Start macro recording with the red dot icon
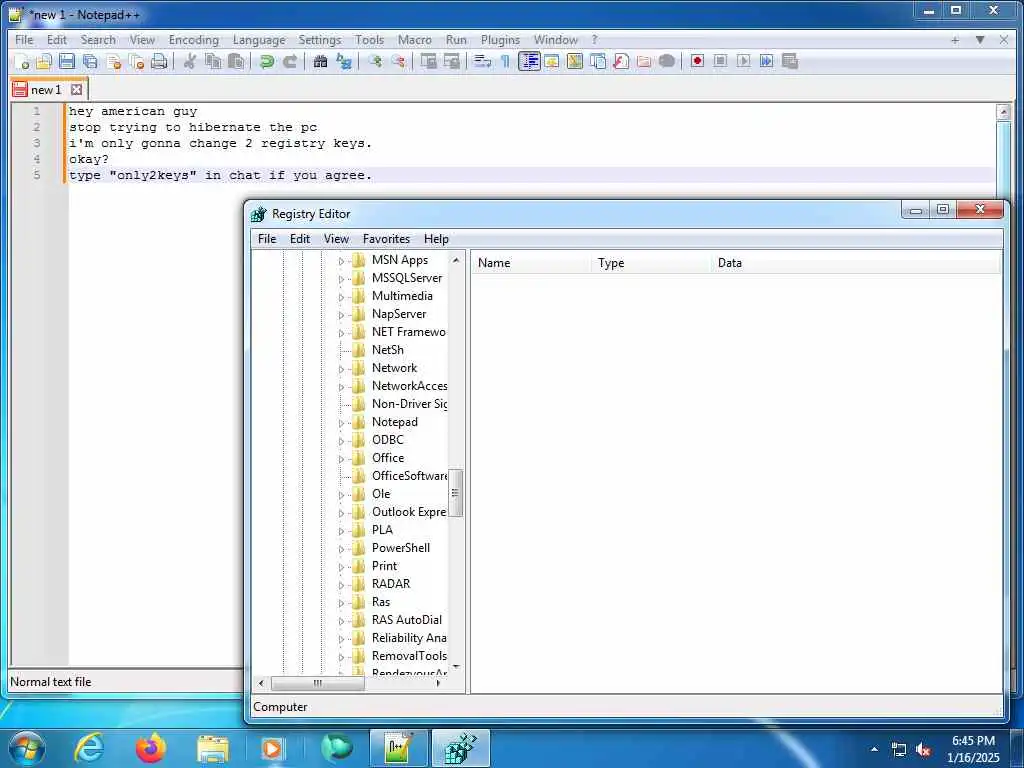Image resolution: width=1024 pixels, height=768 pixels. (x=697, y=61)
